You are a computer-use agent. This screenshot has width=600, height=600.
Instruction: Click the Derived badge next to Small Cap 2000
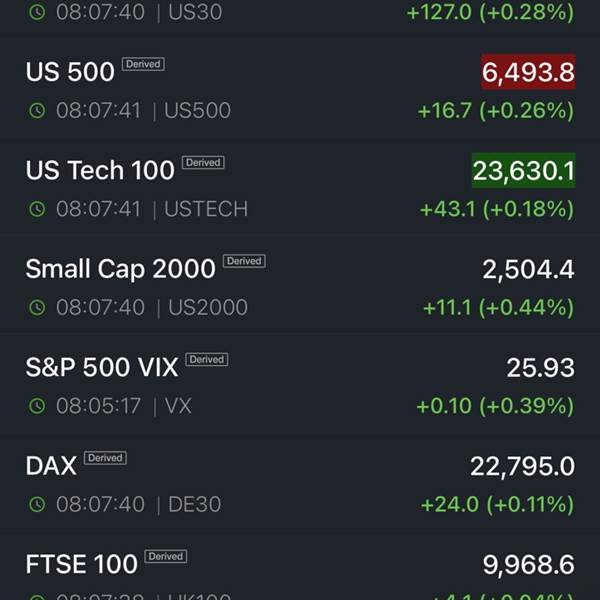point(244,261)
